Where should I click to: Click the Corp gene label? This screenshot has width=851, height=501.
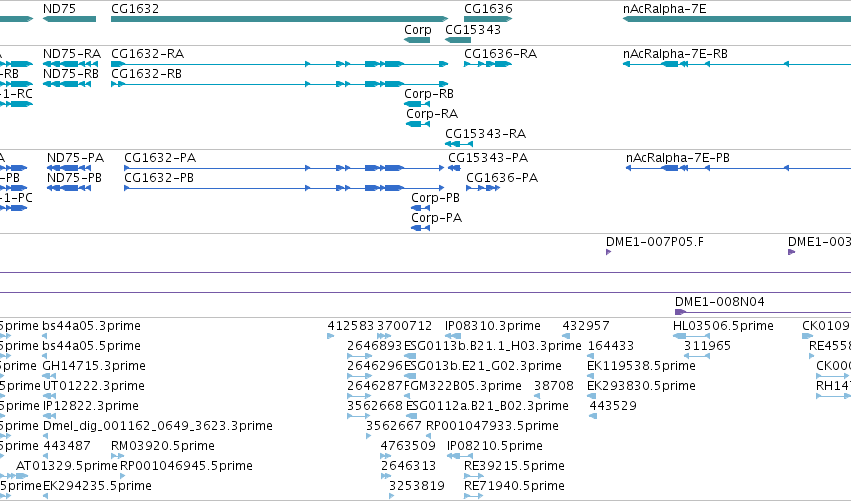click(x=418, y=30)
